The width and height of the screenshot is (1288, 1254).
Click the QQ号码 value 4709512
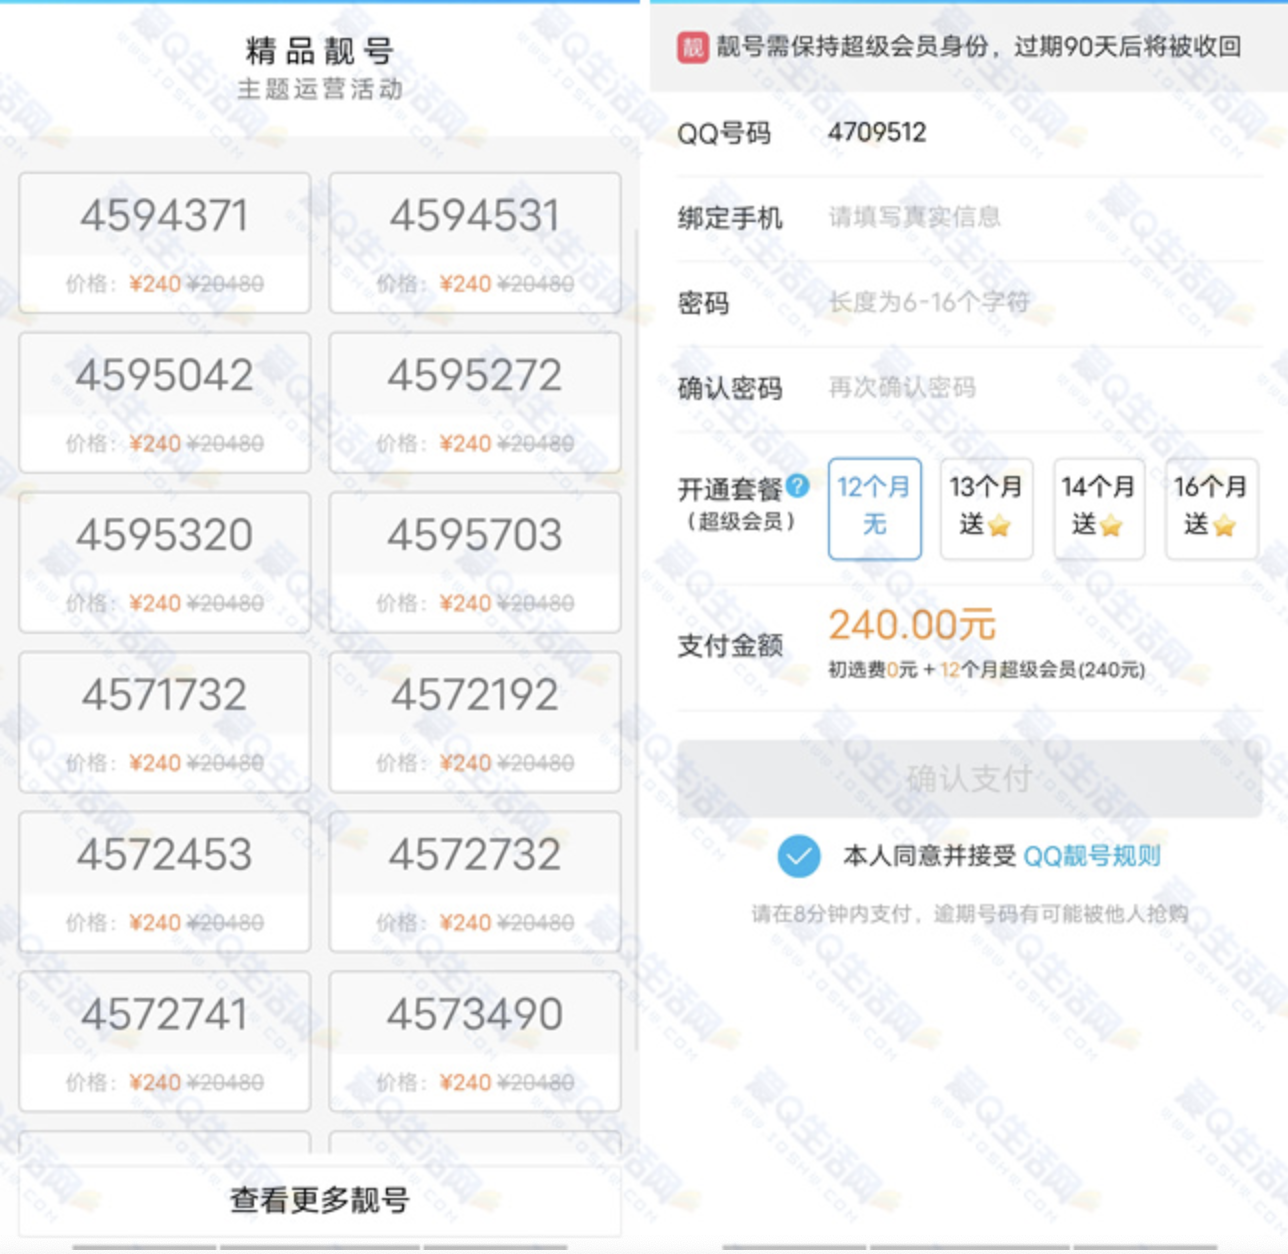pyautogui.click(x=877, y=132)
